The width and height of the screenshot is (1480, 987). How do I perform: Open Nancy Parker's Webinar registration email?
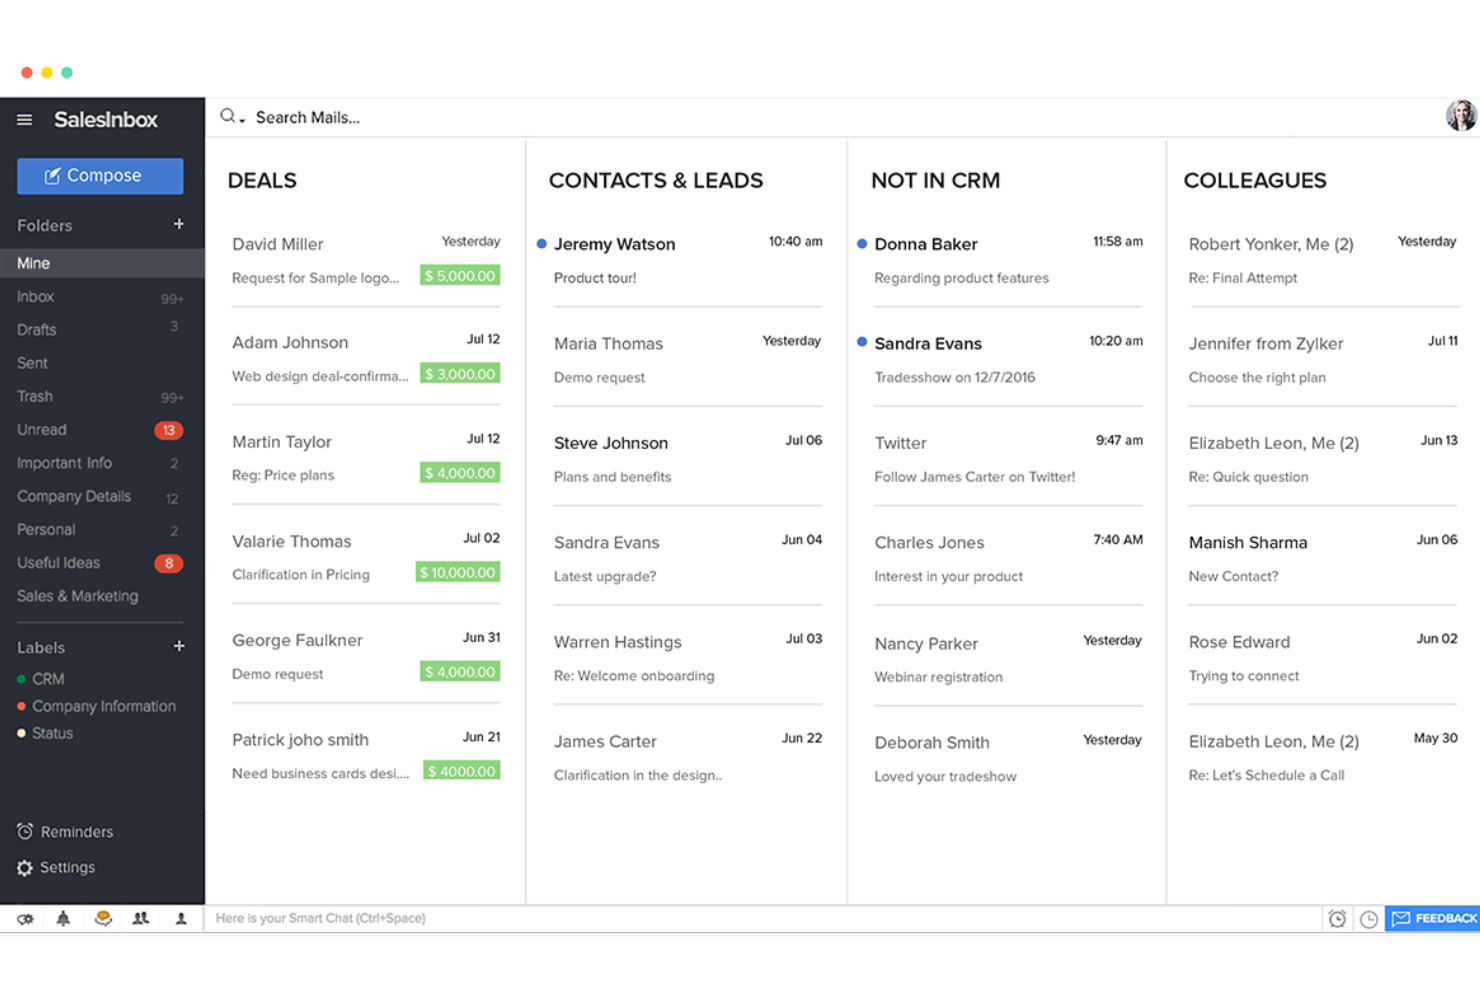[1006, 659]
